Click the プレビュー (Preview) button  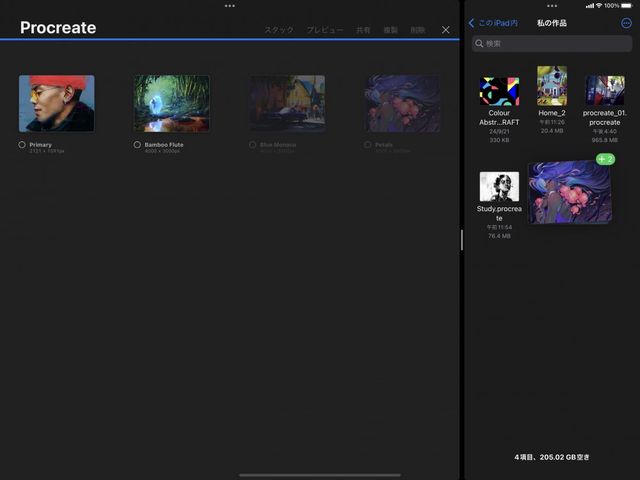tap(325, 30)
